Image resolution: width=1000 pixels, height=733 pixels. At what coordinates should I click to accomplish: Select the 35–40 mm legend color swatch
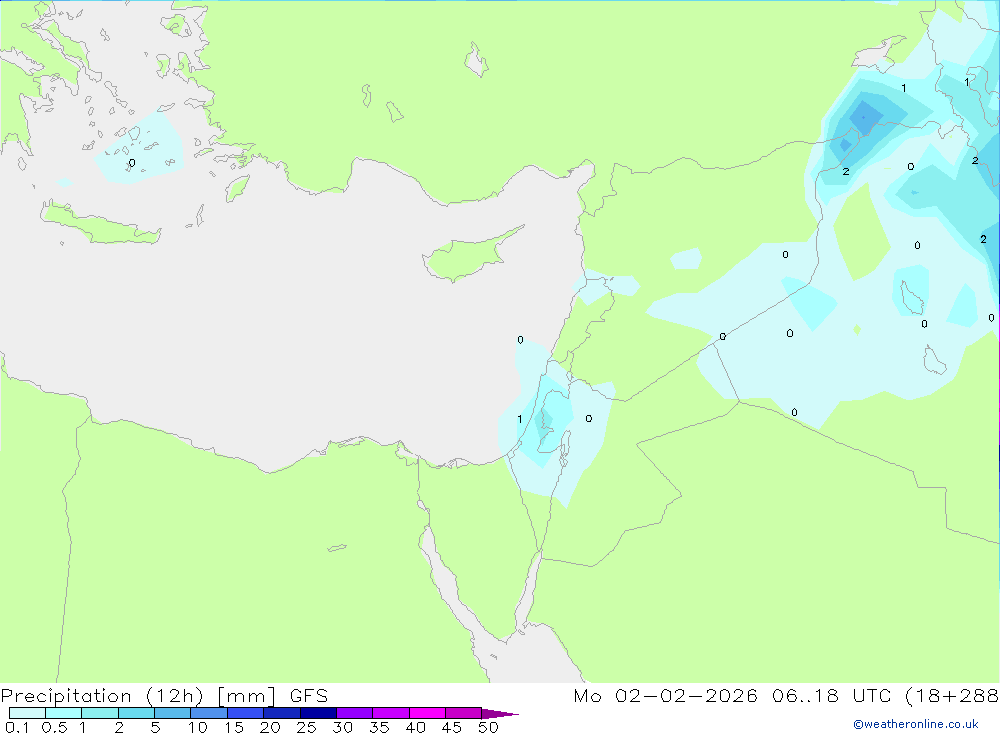pos(391,713)
